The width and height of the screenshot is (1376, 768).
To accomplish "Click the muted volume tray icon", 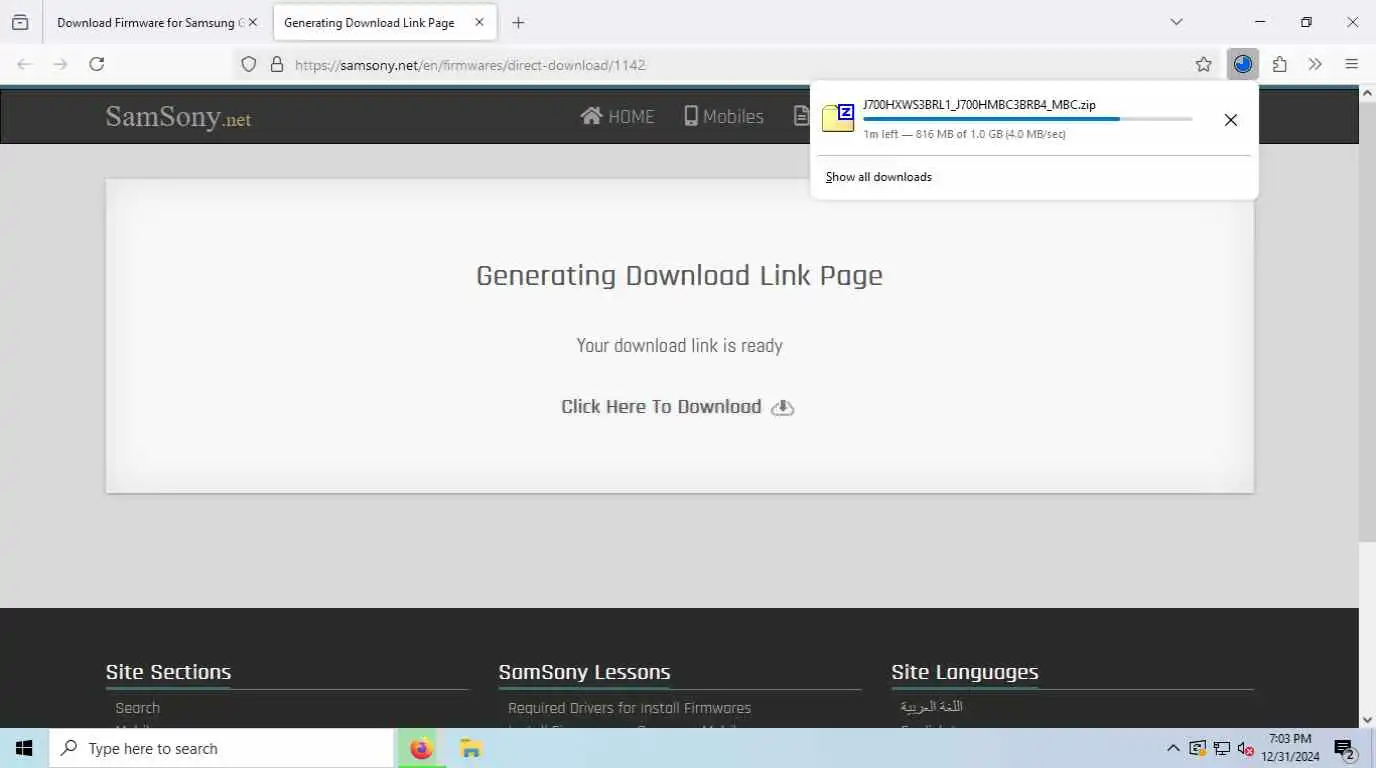I will (1246, 748).
